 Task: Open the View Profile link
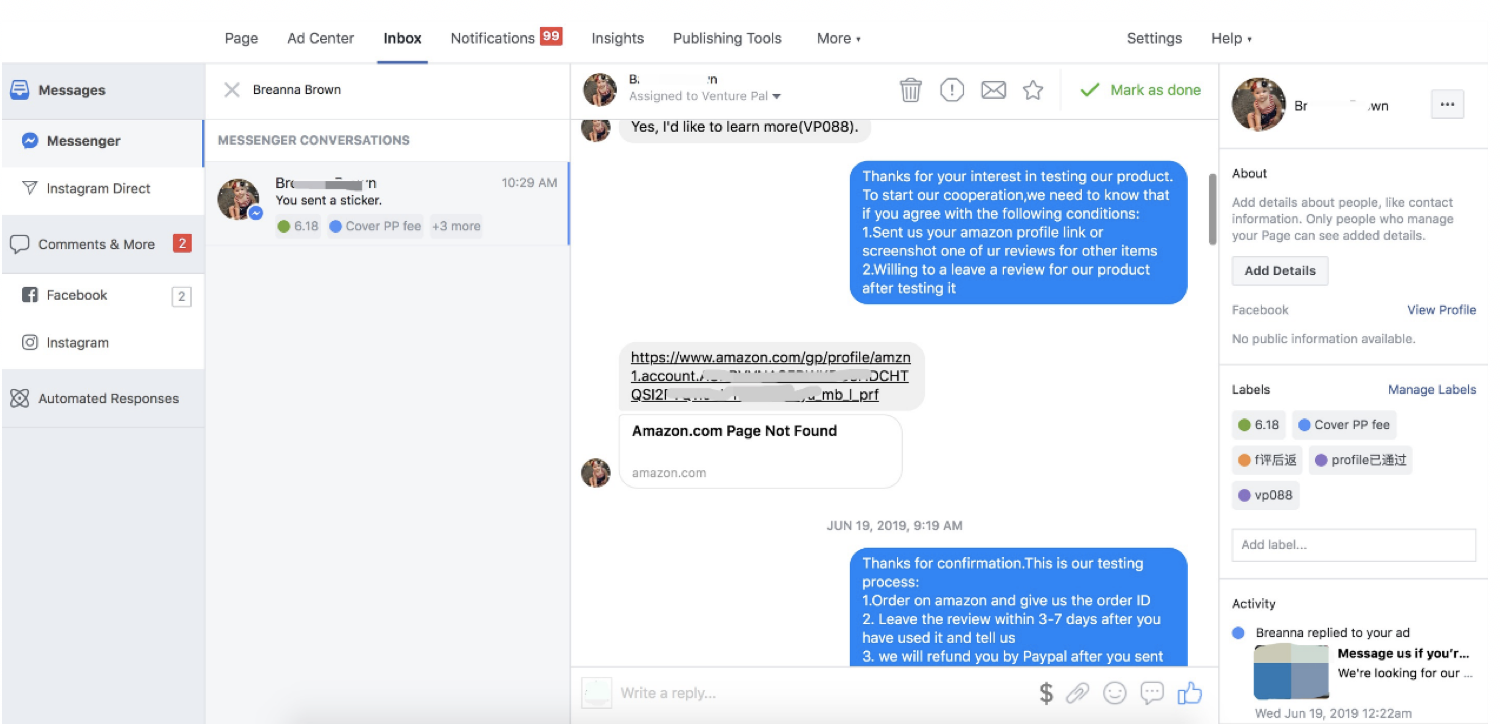pos(1441,310)
